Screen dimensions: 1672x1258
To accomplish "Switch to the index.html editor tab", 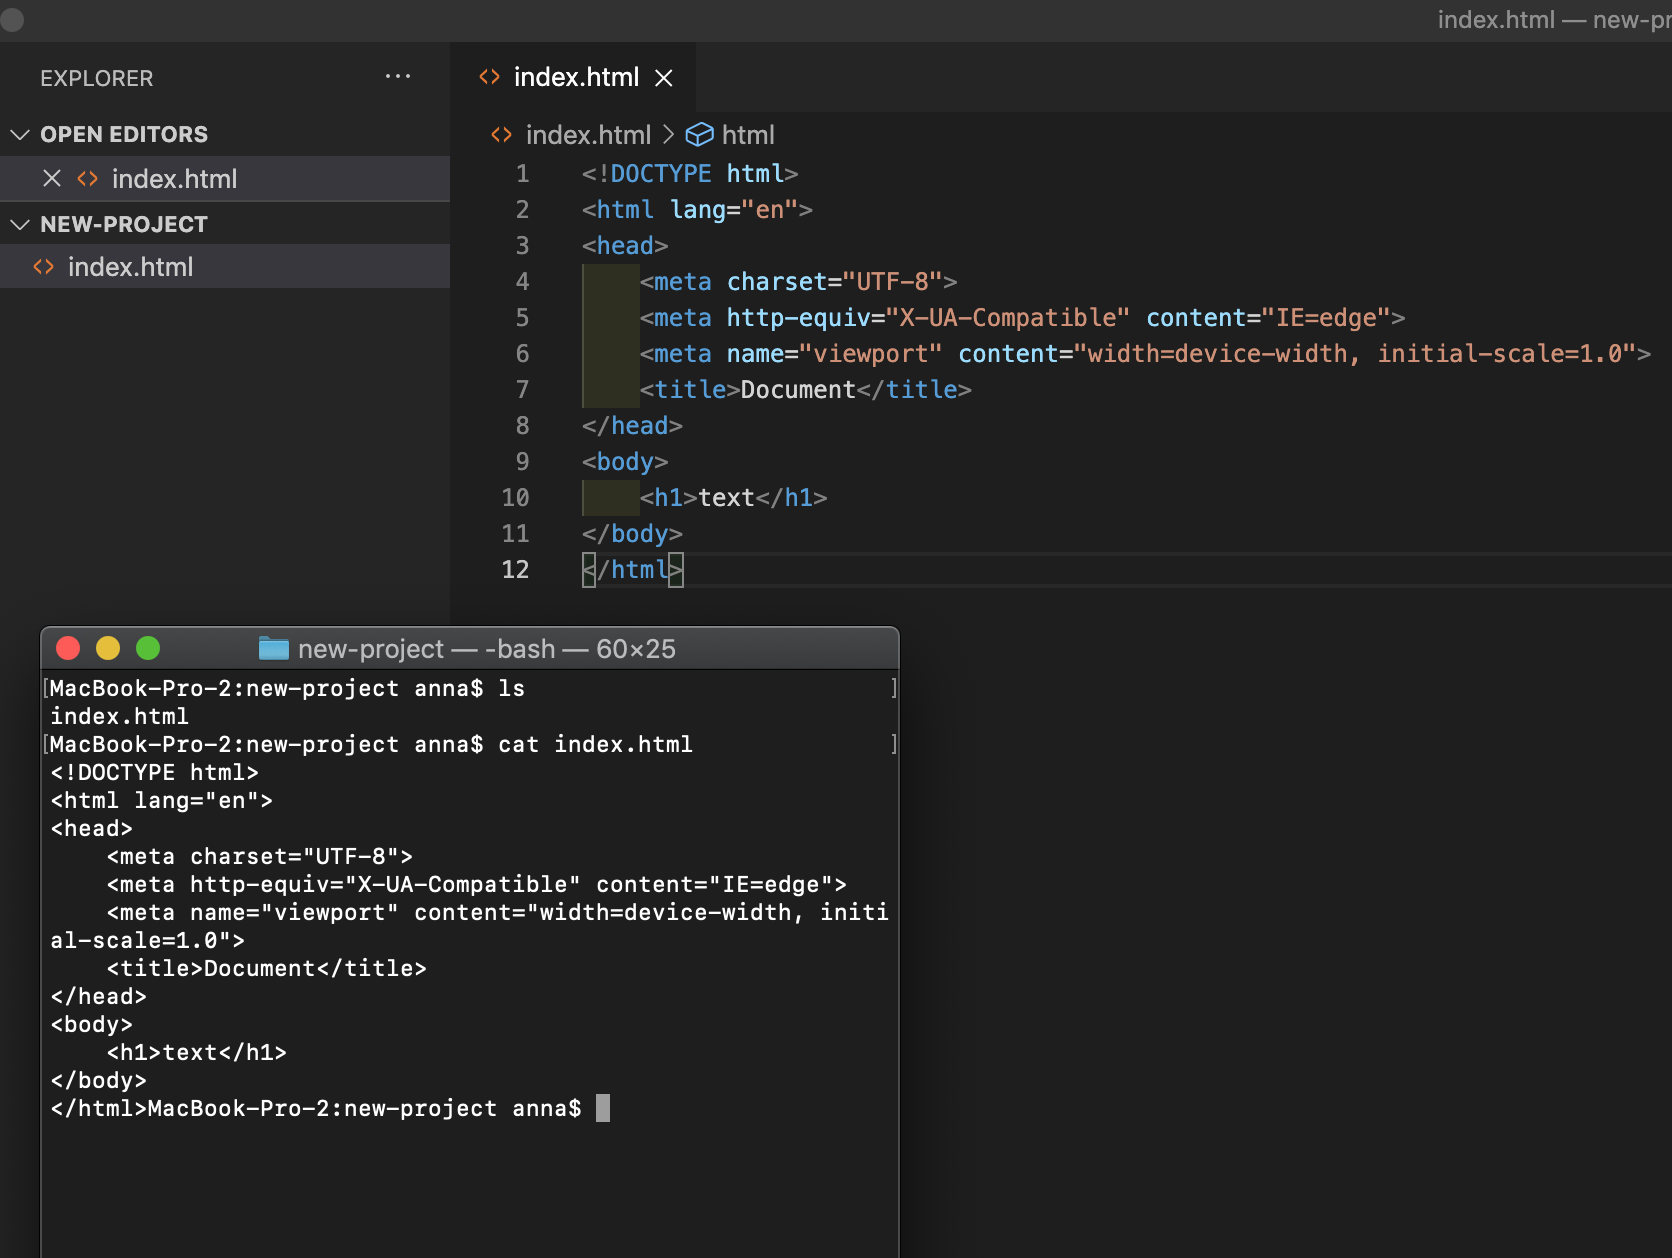I will tap(576, 78).
